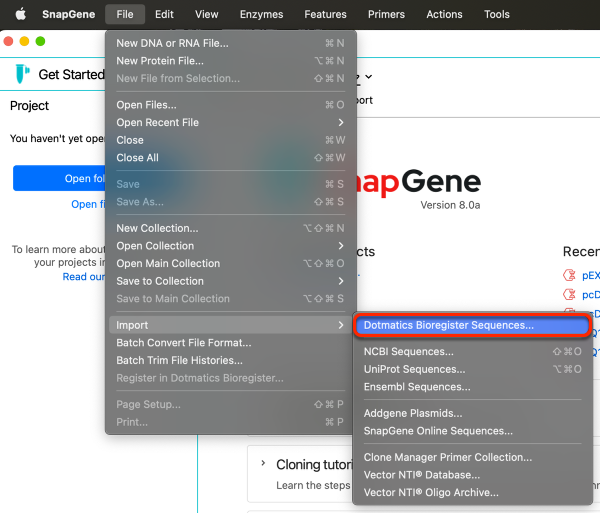This screenshot has height=513, width=600.
Task: Choose New Protein File
Action: click(230, 61)
